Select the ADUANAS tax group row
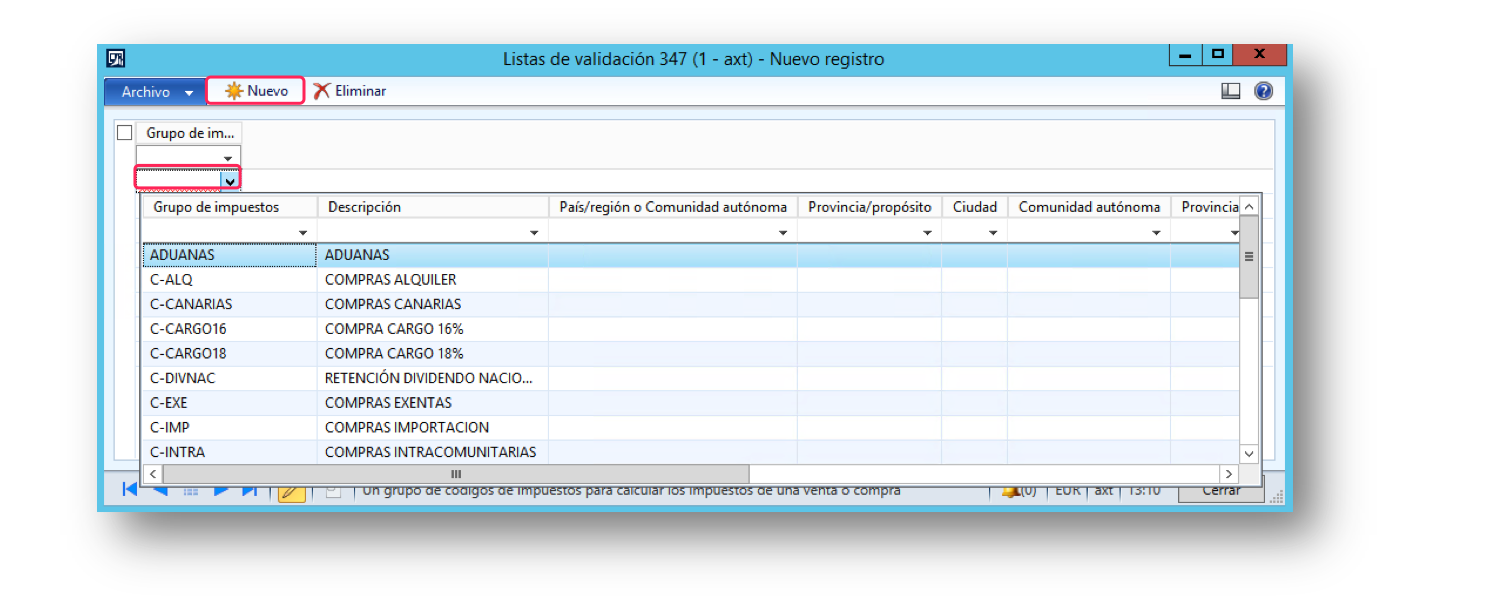Image resolution: width=1511 pixels, height=605 pixels. 690,255
